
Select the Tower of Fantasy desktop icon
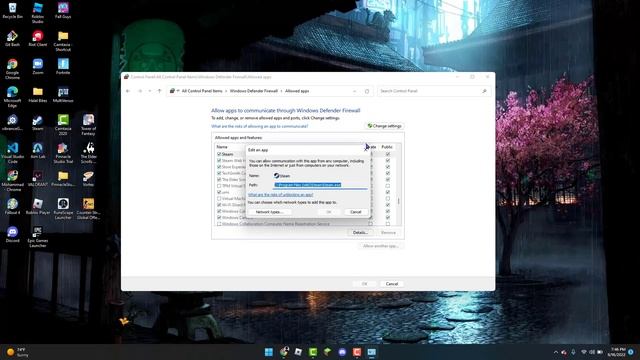[x=88, y=125]
